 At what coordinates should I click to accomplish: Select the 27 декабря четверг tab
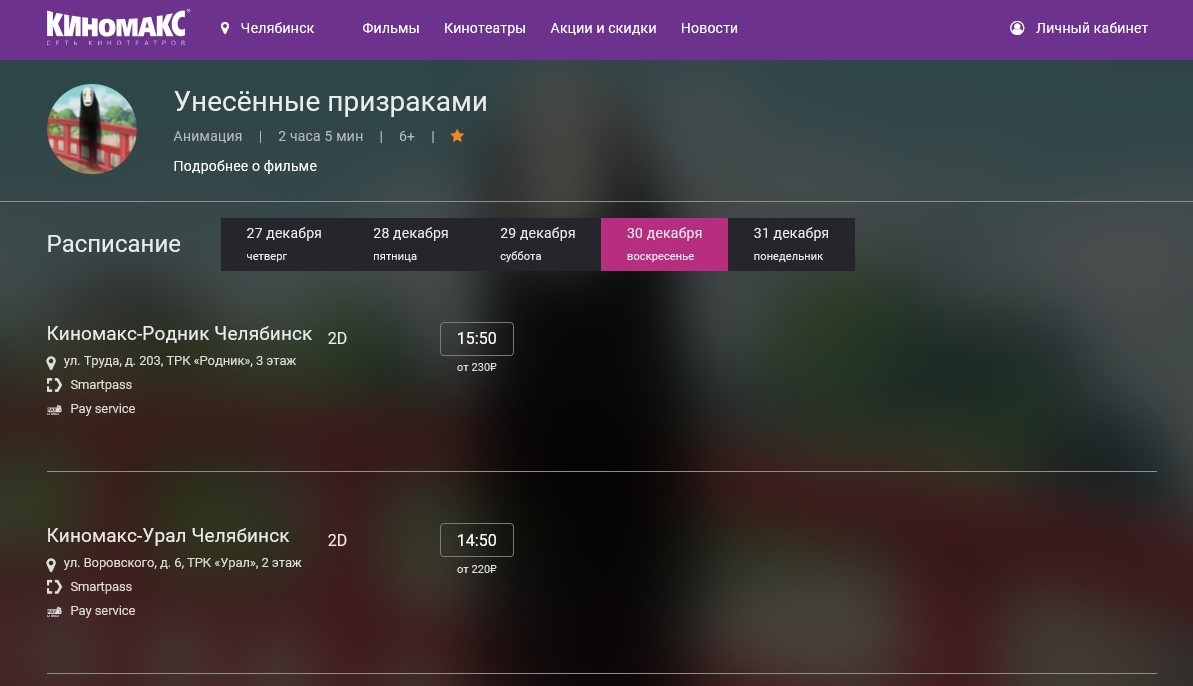[x=284, y=244]
